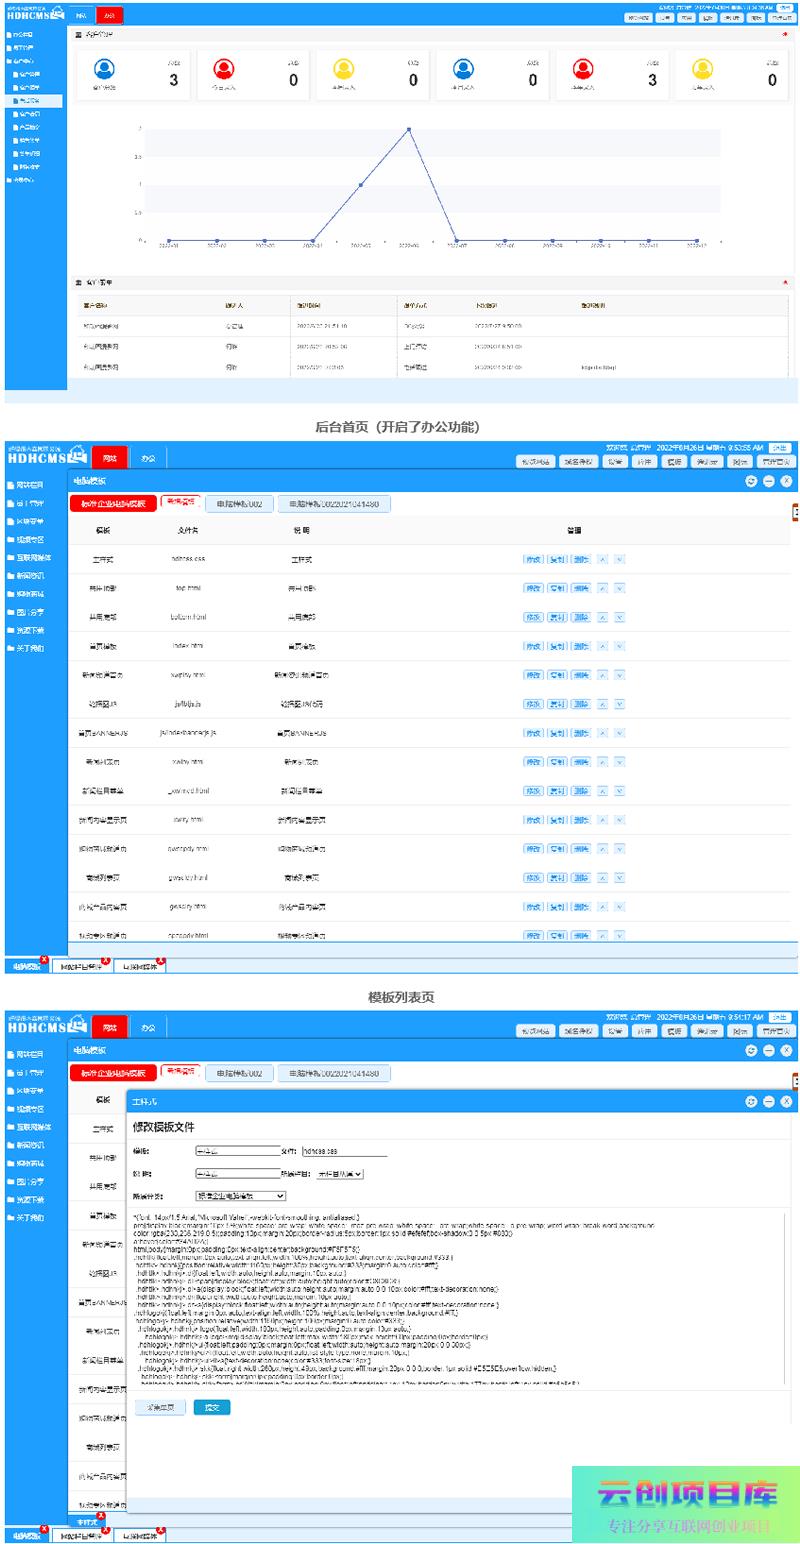Viewport: 800px width, 1544px height.
Task: Switch to the white 网站 tab on dashboard
Action: tap(81, 16)
